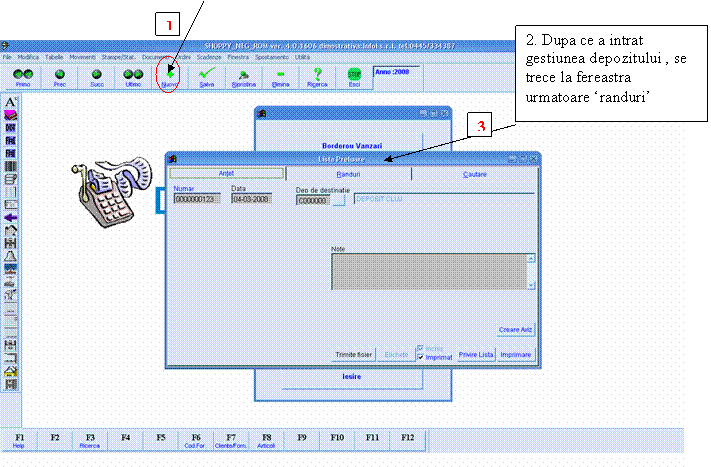Open the Movimenti menu
This screenshot has height=467, width=711.
83,57
